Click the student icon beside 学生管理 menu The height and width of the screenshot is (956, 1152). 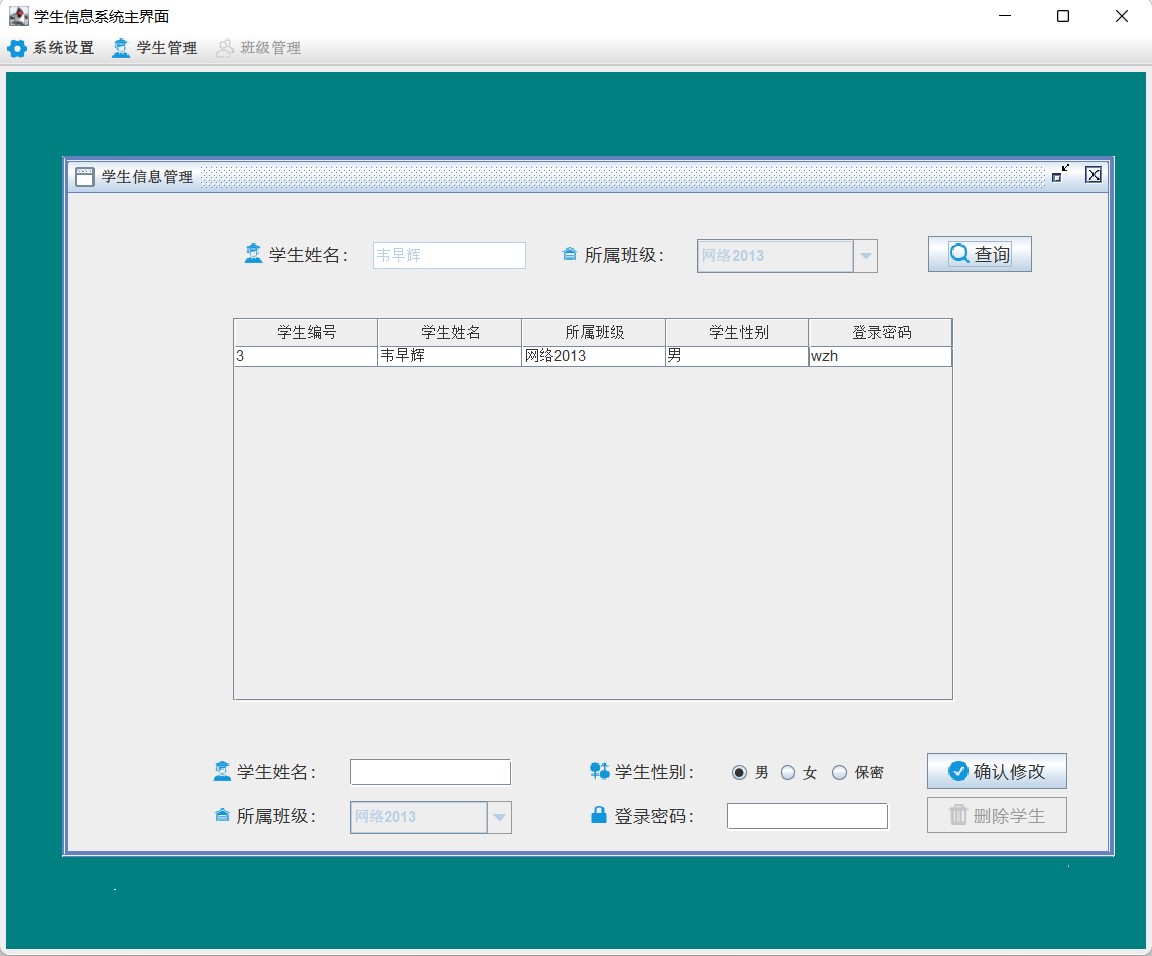120,48
